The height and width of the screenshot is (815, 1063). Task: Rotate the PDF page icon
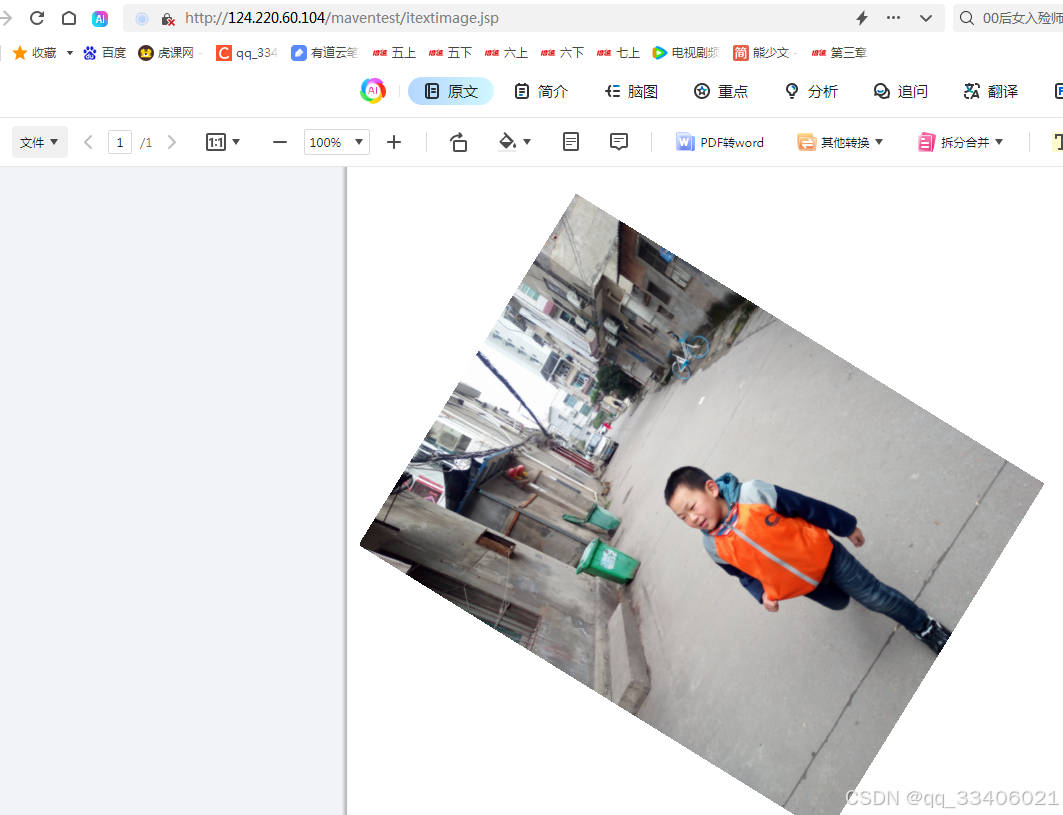458,142
